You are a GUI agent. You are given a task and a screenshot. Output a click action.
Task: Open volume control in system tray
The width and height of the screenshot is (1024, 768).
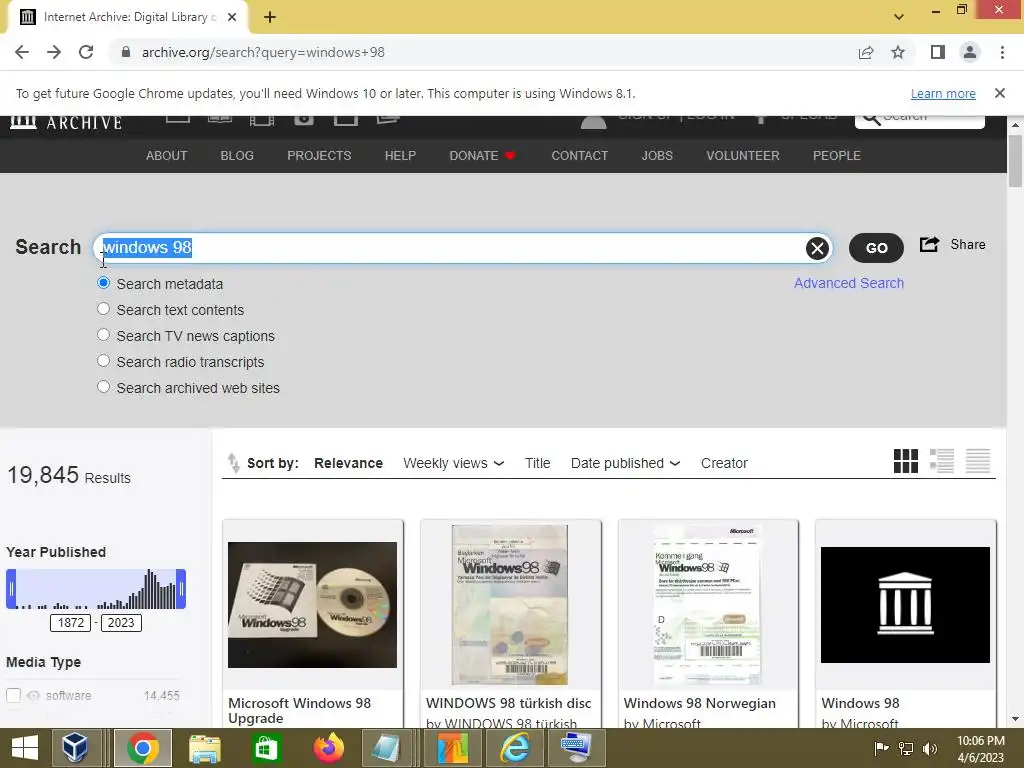pyautogui.click(x=930, y=748)
